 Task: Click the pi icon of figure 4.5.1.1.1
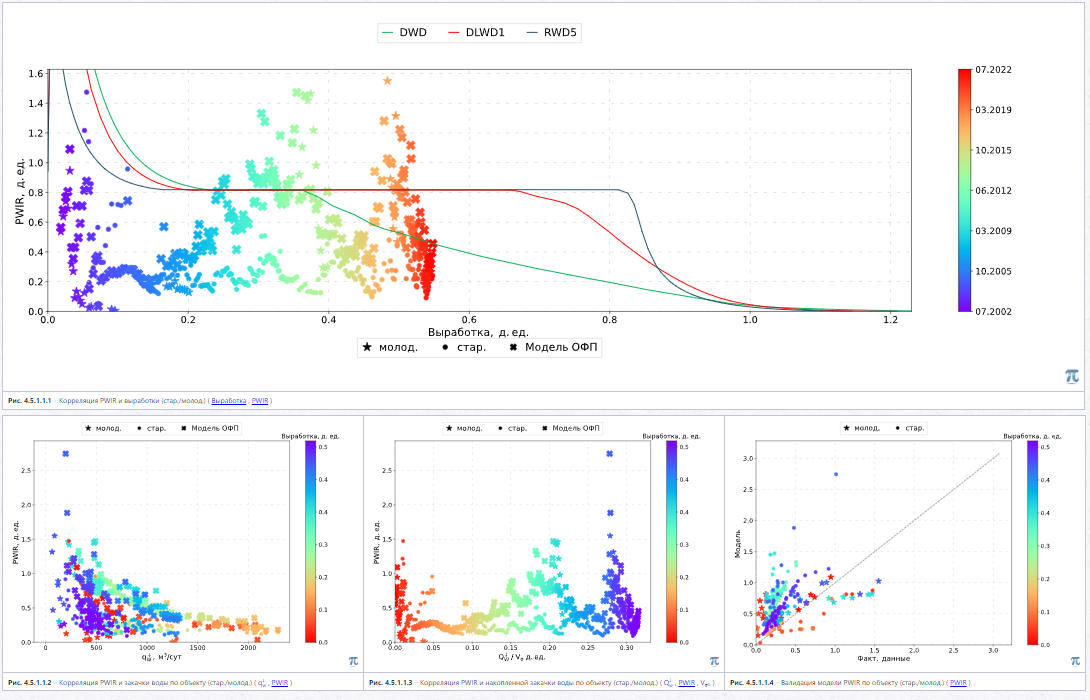point(1071,376)
